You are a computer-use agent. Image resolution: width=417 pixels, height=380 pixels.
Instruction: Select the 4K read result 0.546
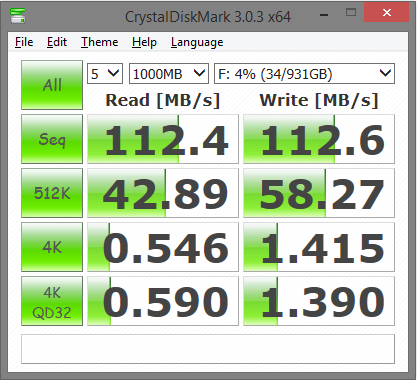163,247
